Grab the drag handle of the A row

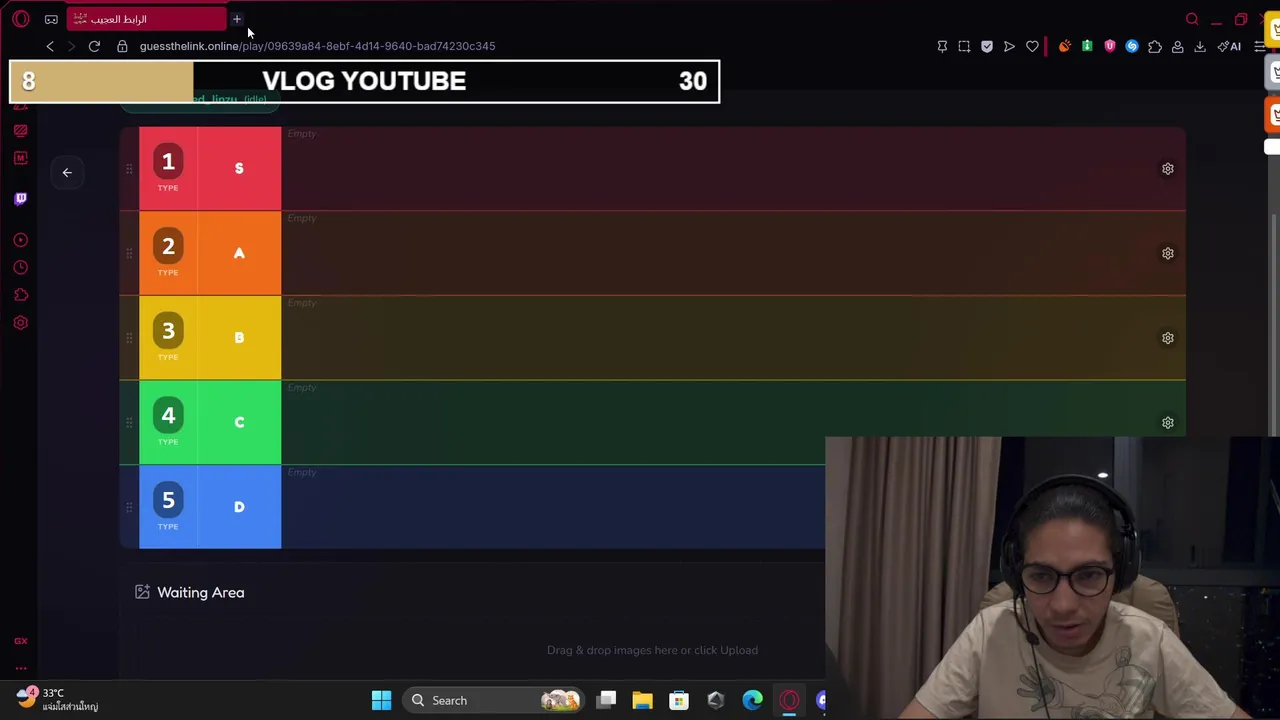(x=129, y=254)
